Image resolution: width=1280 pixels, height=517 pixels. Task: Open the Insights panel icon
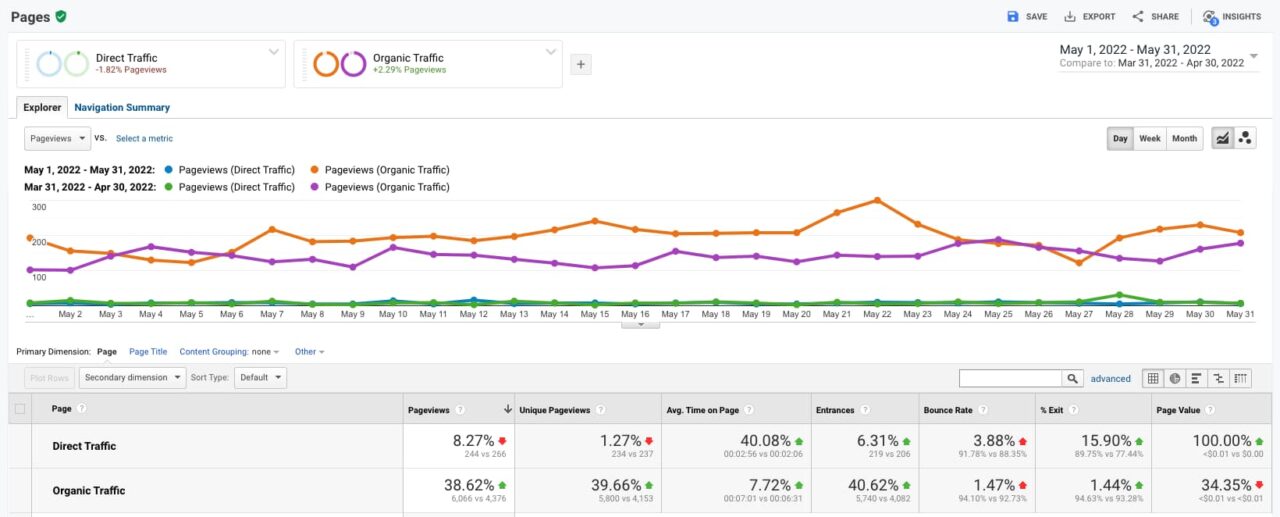[1210, 17]
